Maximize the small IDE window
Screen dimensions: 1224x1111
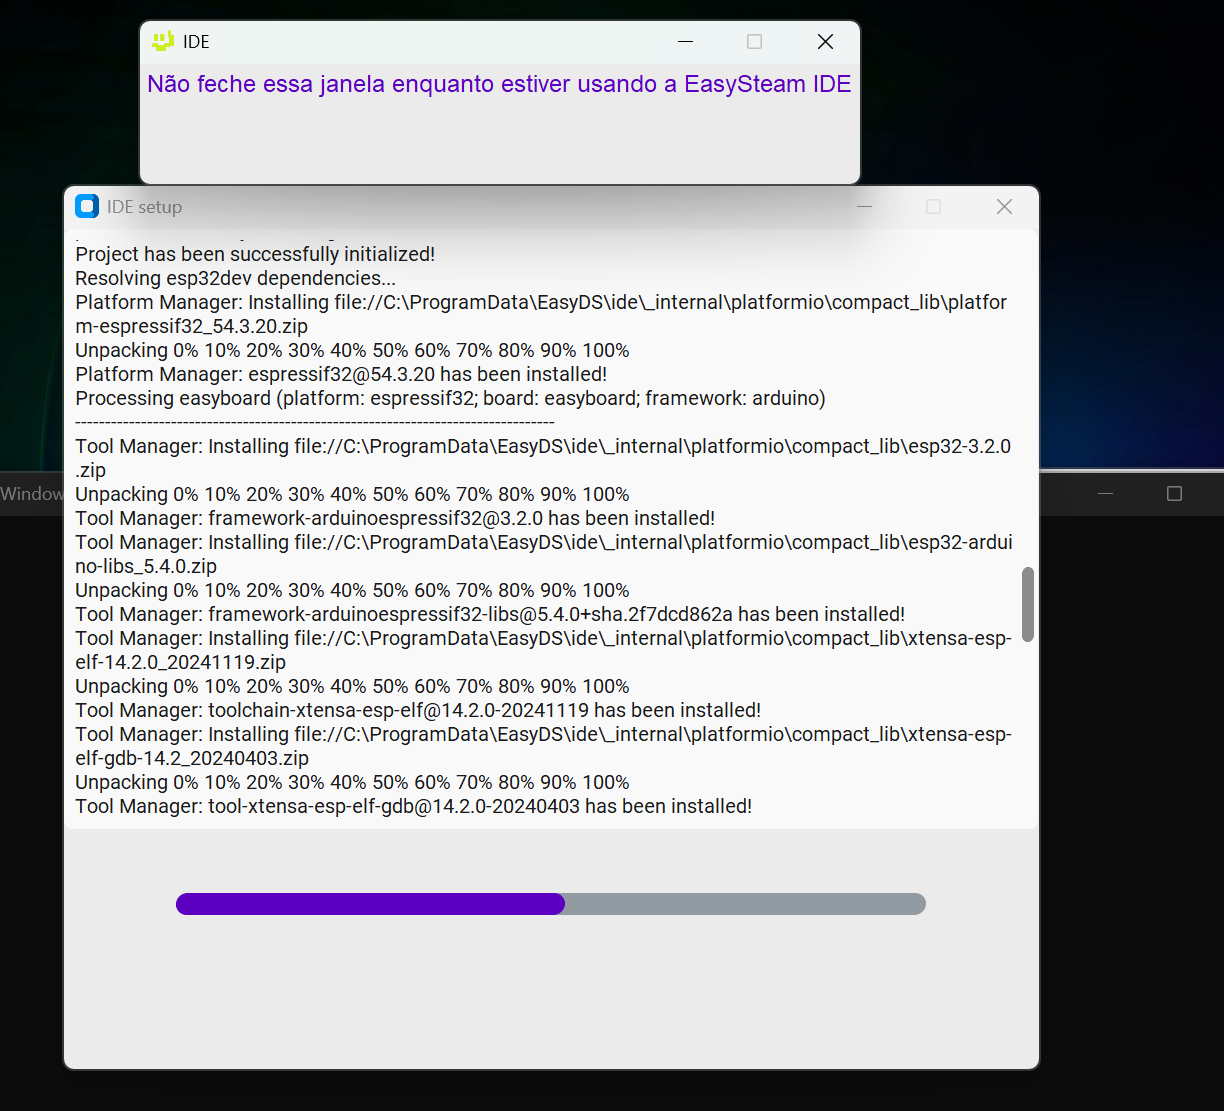pyautogui.click(x=755, y=41)
